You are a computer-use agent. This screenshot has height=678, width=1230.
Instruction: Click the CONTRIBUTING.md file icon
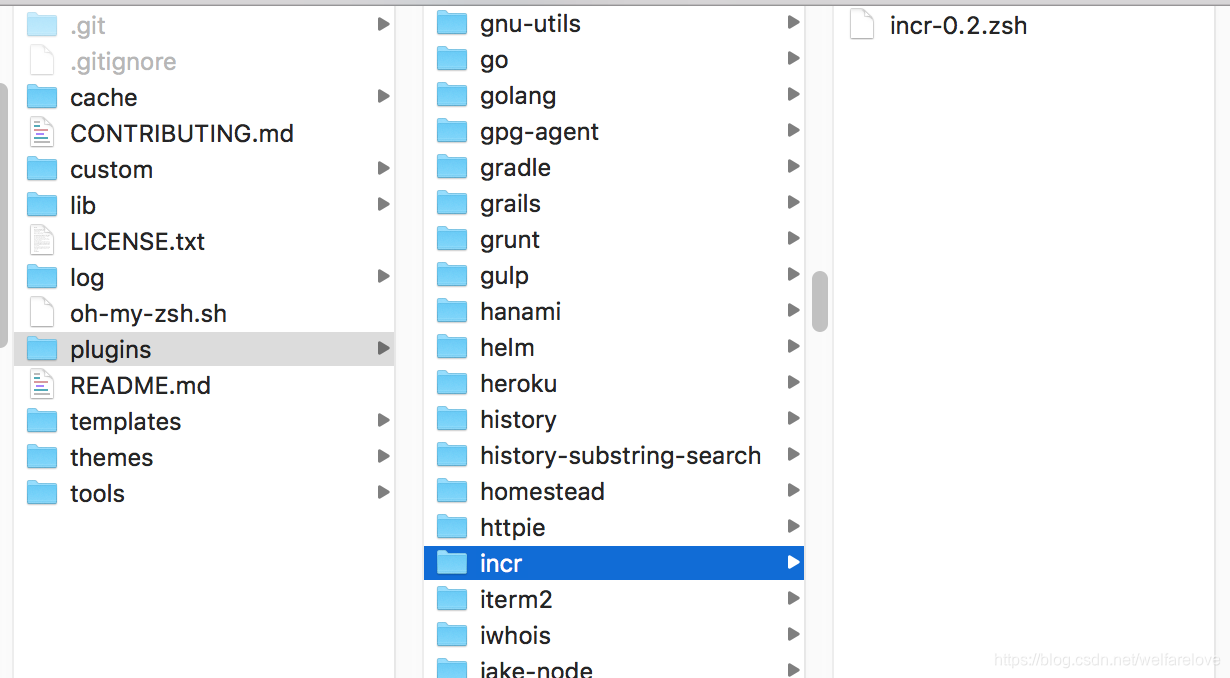[42, 133]
